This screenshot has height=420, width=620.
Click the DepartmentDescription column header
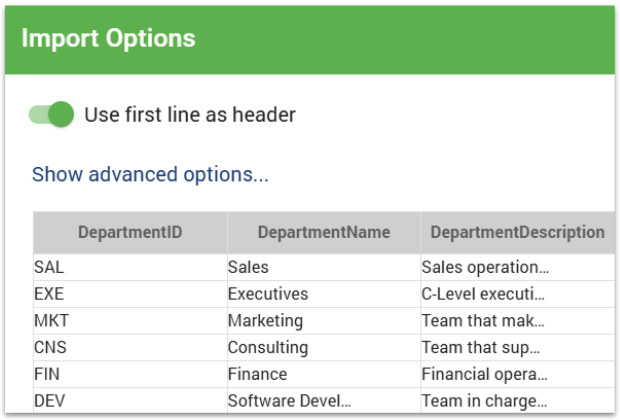click(x=517, y=232)
